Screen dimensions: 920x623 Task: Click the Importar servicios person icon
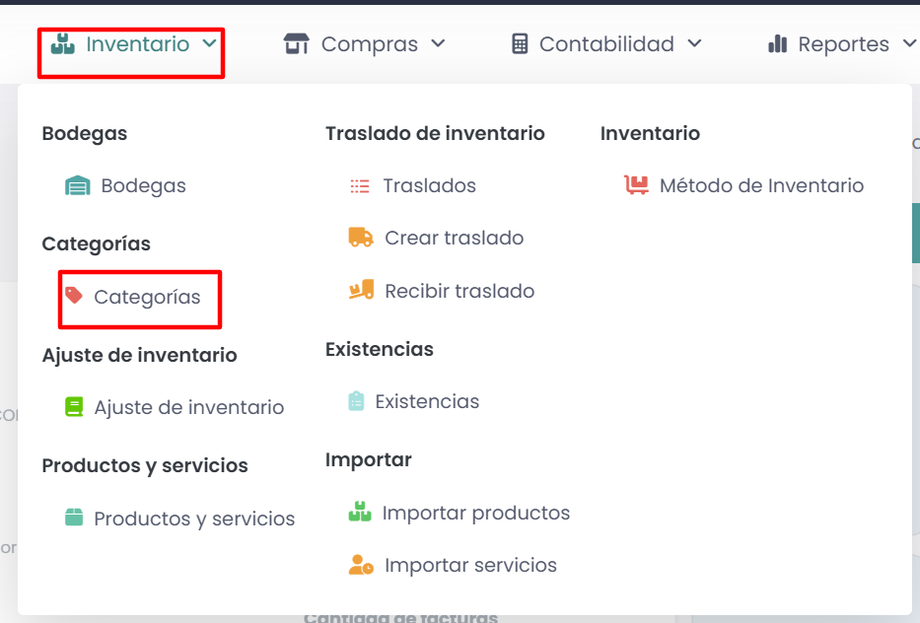(x=360, y=565)
